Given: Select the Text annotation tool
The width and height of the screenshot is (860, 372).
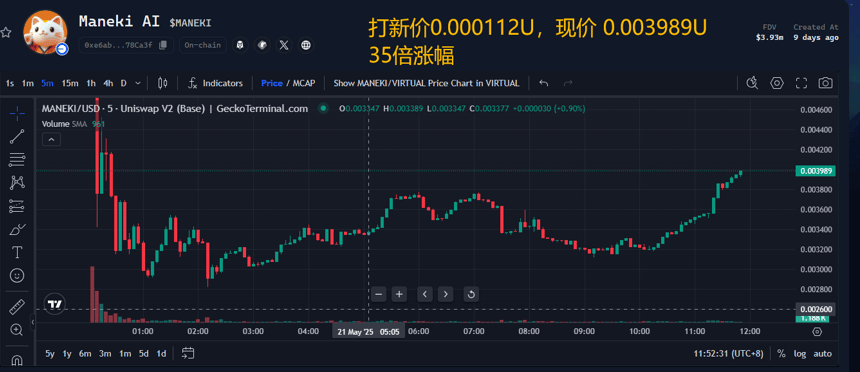Looking at the screenshot, I should [x=17, y=252].
